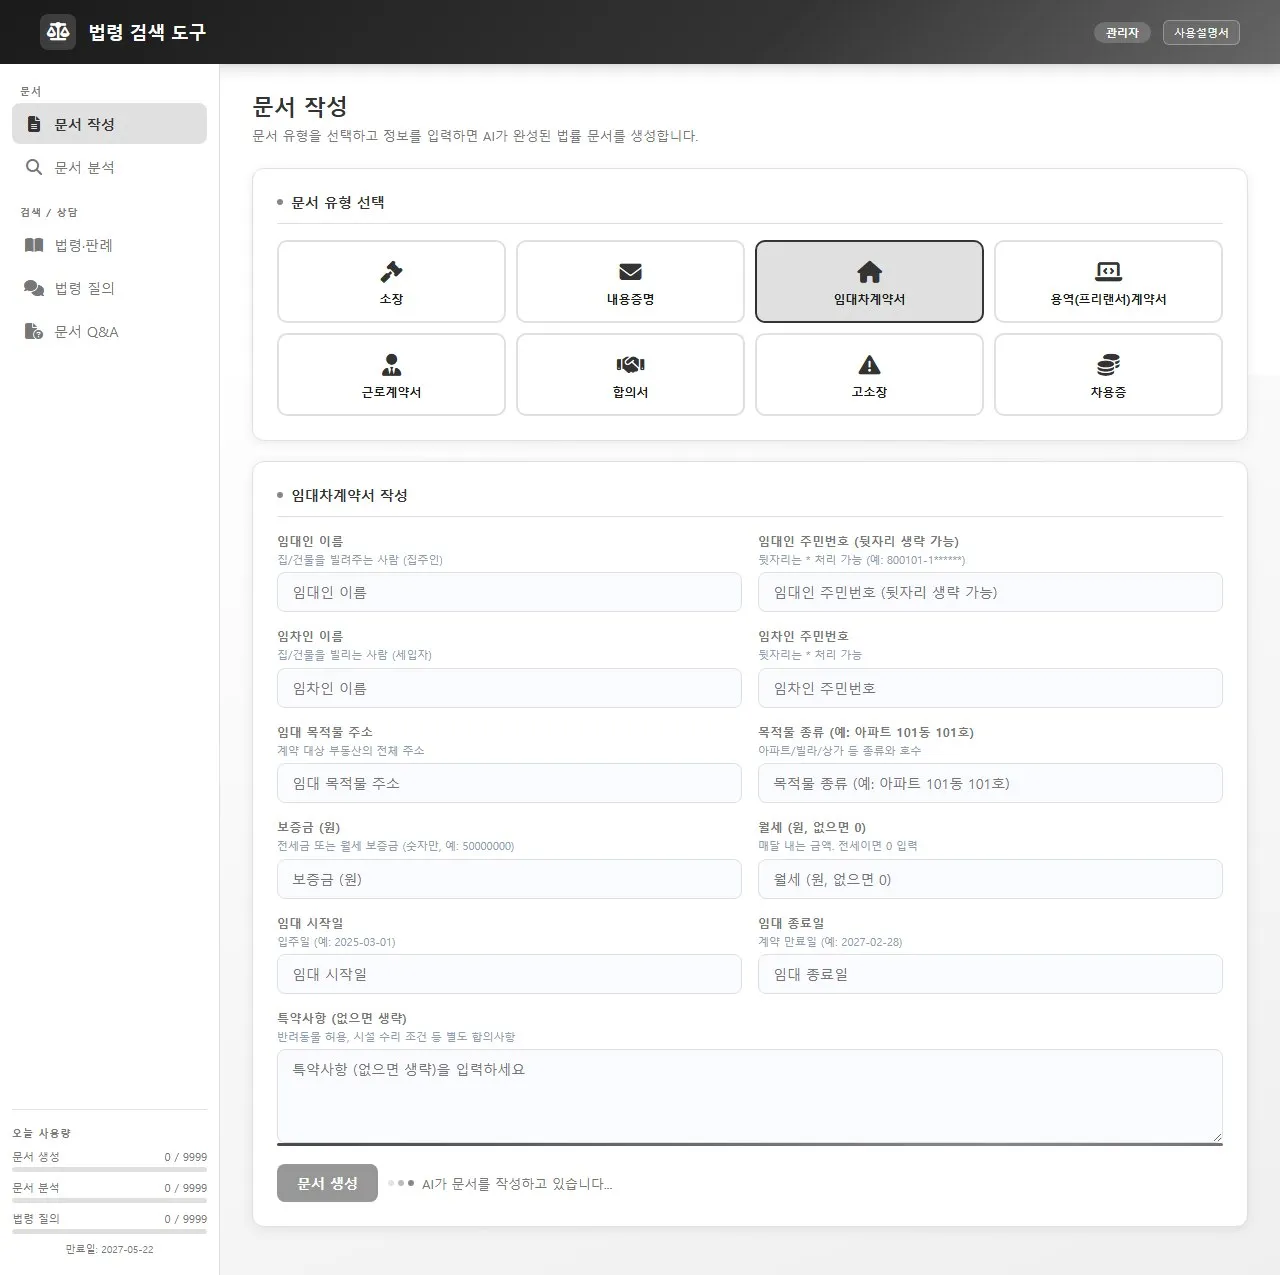Click the 임대 종료일 input field

coord(990,974)
